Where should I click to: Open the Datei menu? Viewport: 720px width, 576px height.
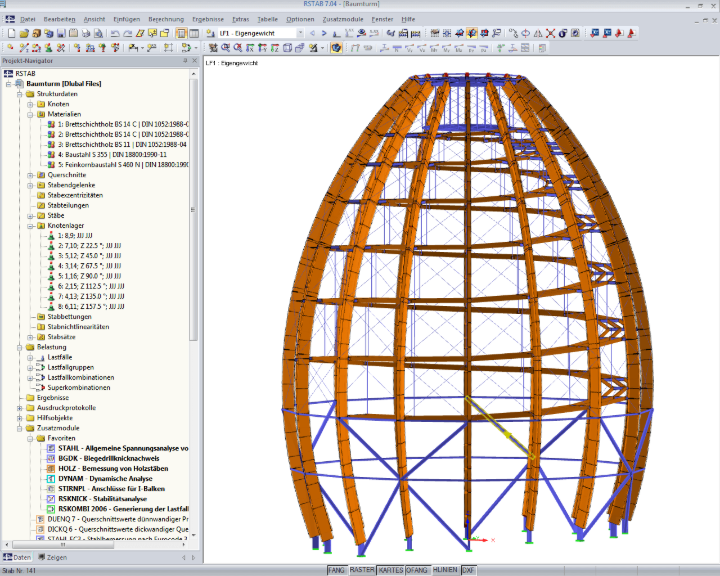[28, 19]
